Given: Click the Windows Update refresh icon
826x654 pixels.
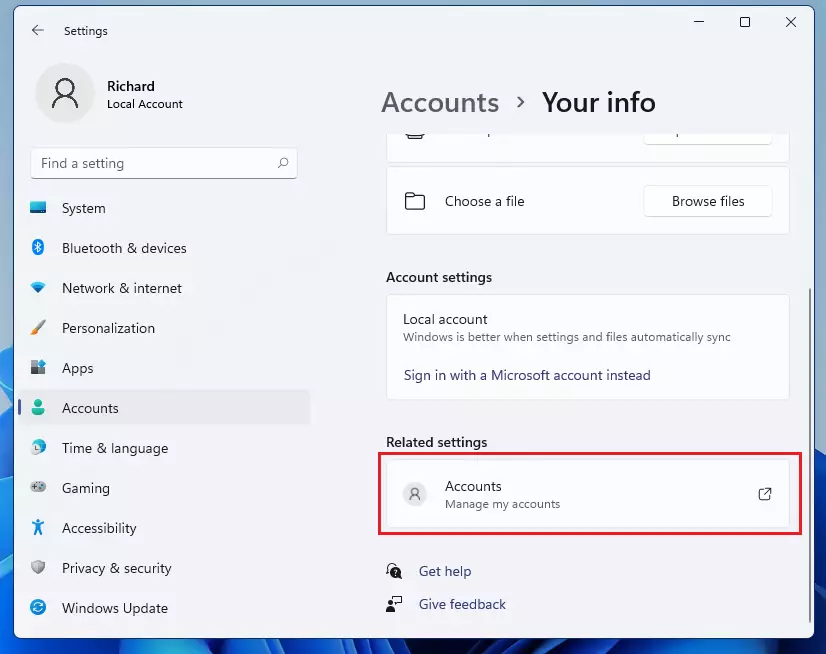Looking at the screenshot, I should click(38, 607).
